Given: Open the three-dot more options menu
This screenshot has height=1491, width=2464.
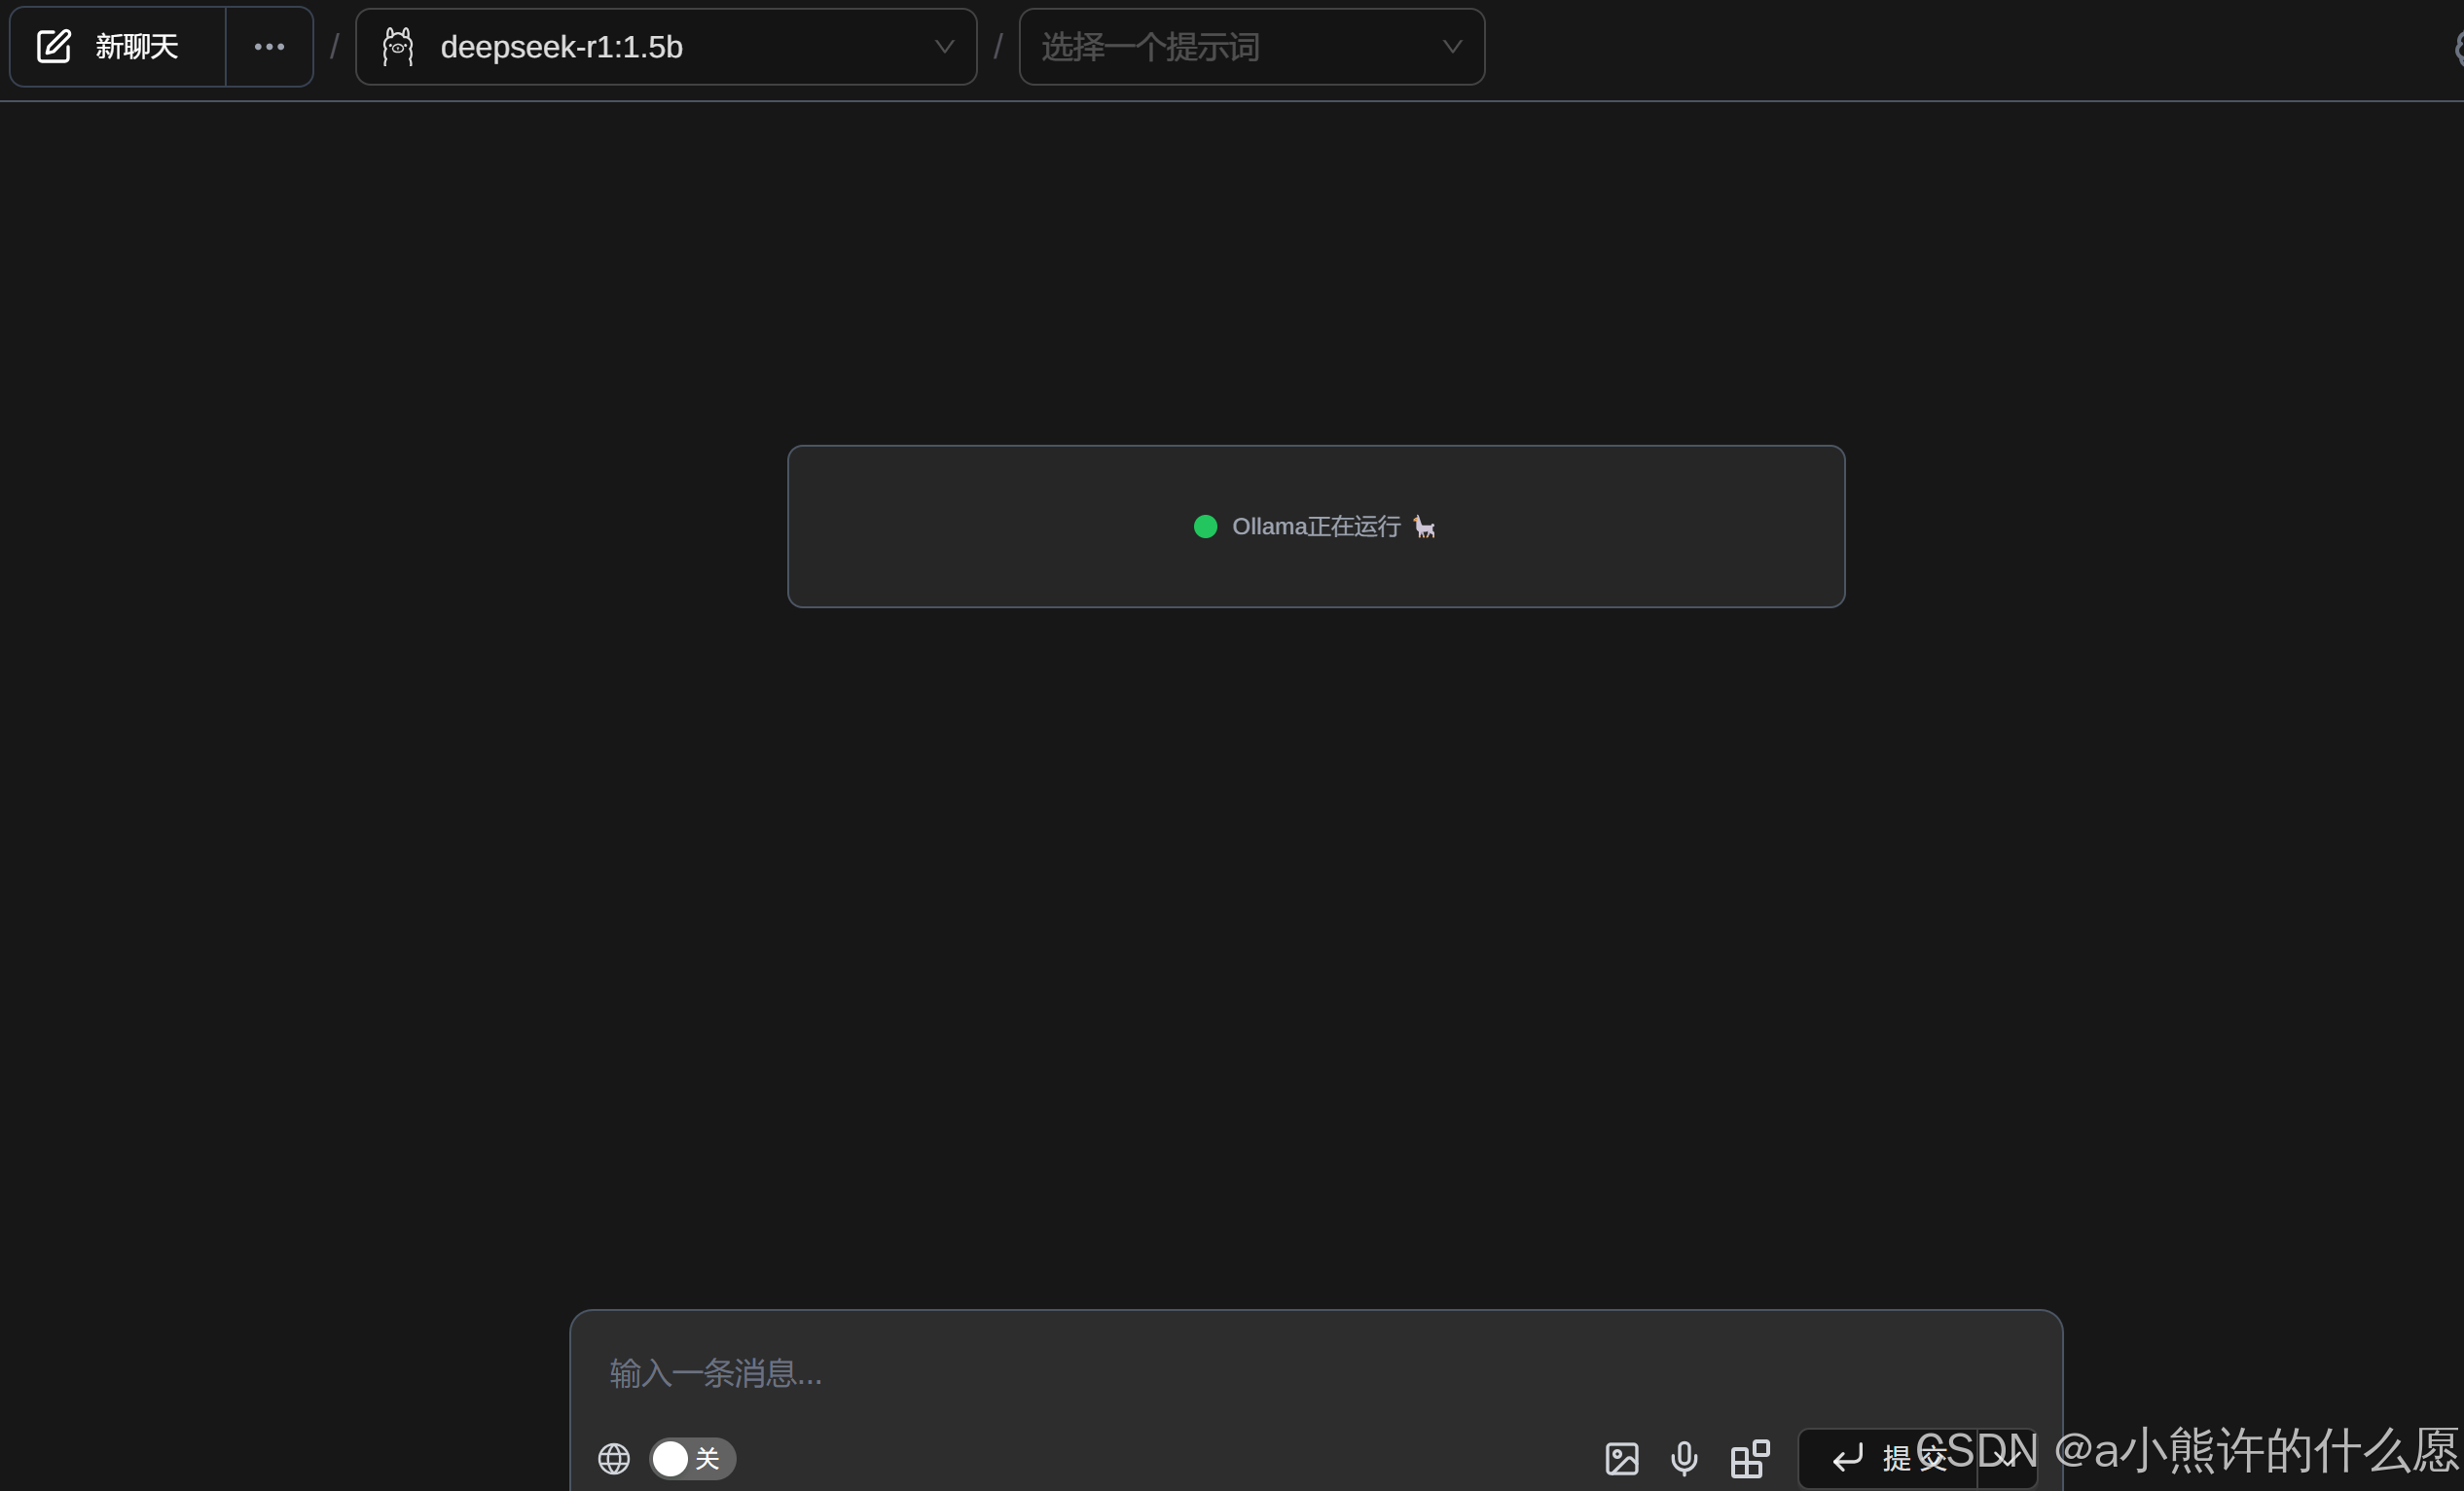Looking at the screenshot, I should pyautogui.click(x=269, y=46).
